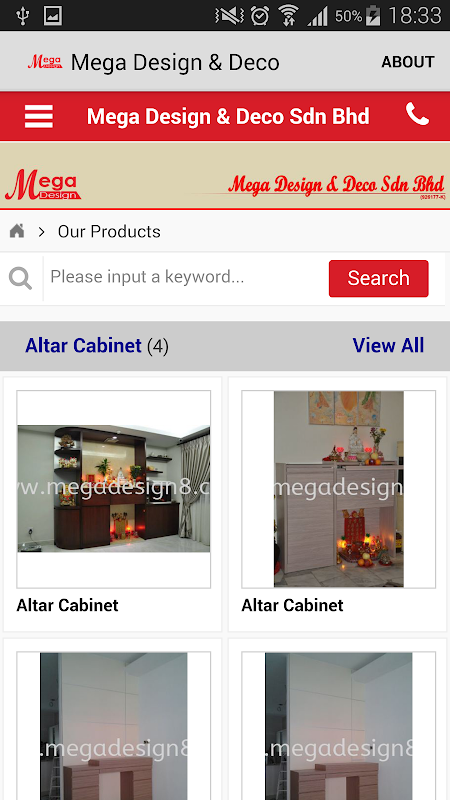
Task: Tap the USB connection status icon
Action: (22, 15)
